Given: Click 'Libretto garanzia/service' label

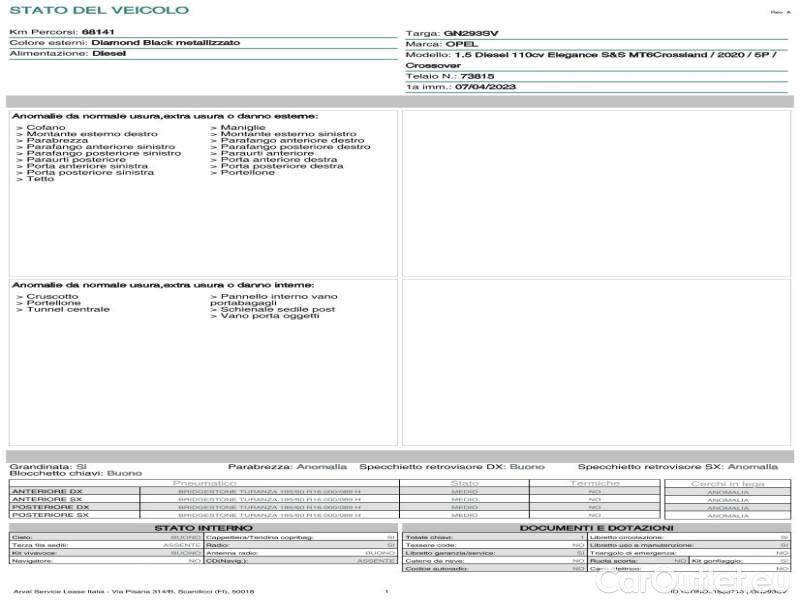Looking at the screenshot, I should tap(450, 553).
